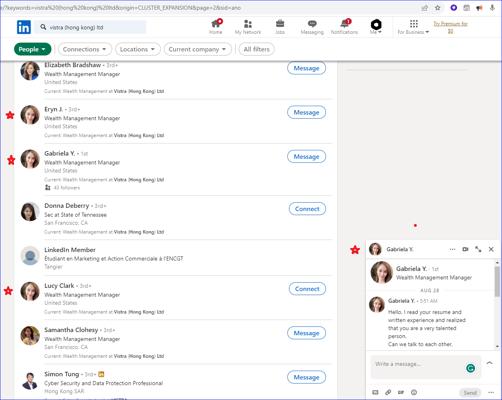Maximize the Gabriela chat window
This screenshot has width=502, height=400.
pyautogui.click(x=478, y=249)
